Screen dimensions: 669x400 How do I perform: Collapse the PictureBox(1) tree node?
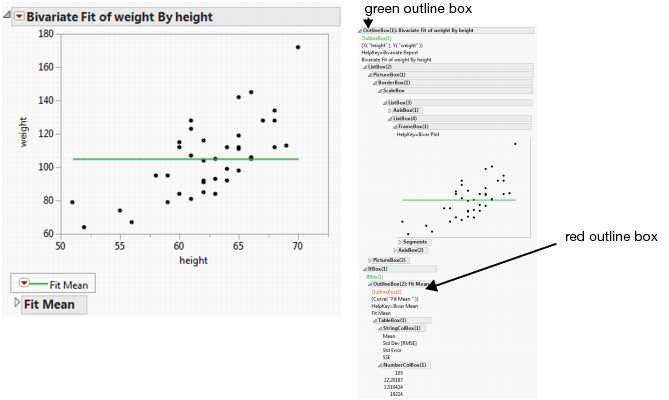367,75
